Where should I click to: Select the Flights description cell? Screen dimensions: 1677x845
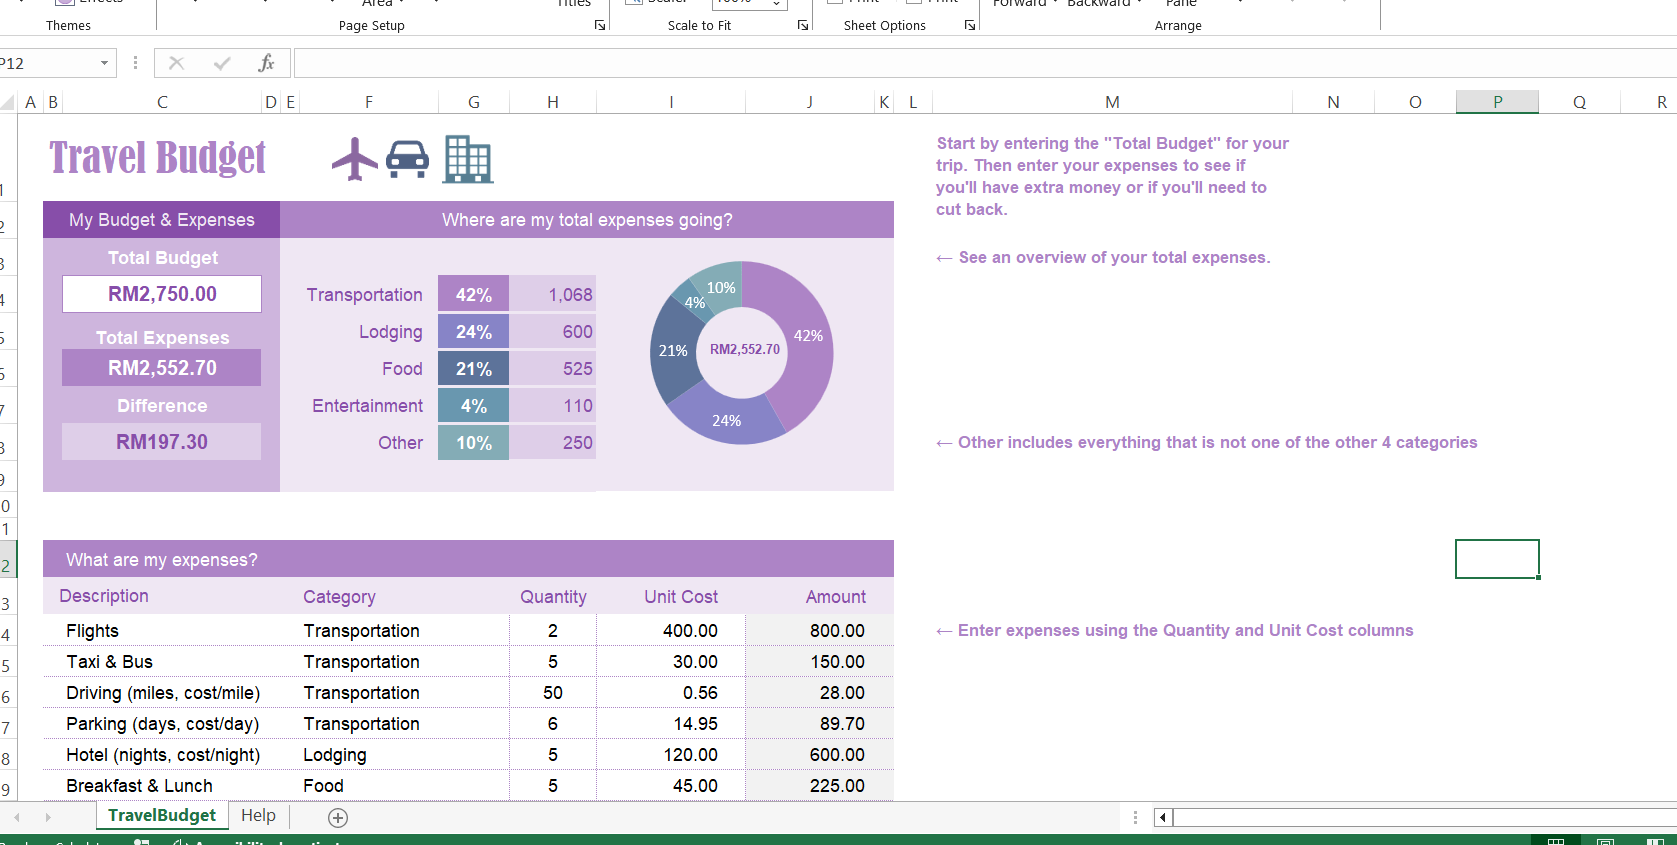pos(162,631)
